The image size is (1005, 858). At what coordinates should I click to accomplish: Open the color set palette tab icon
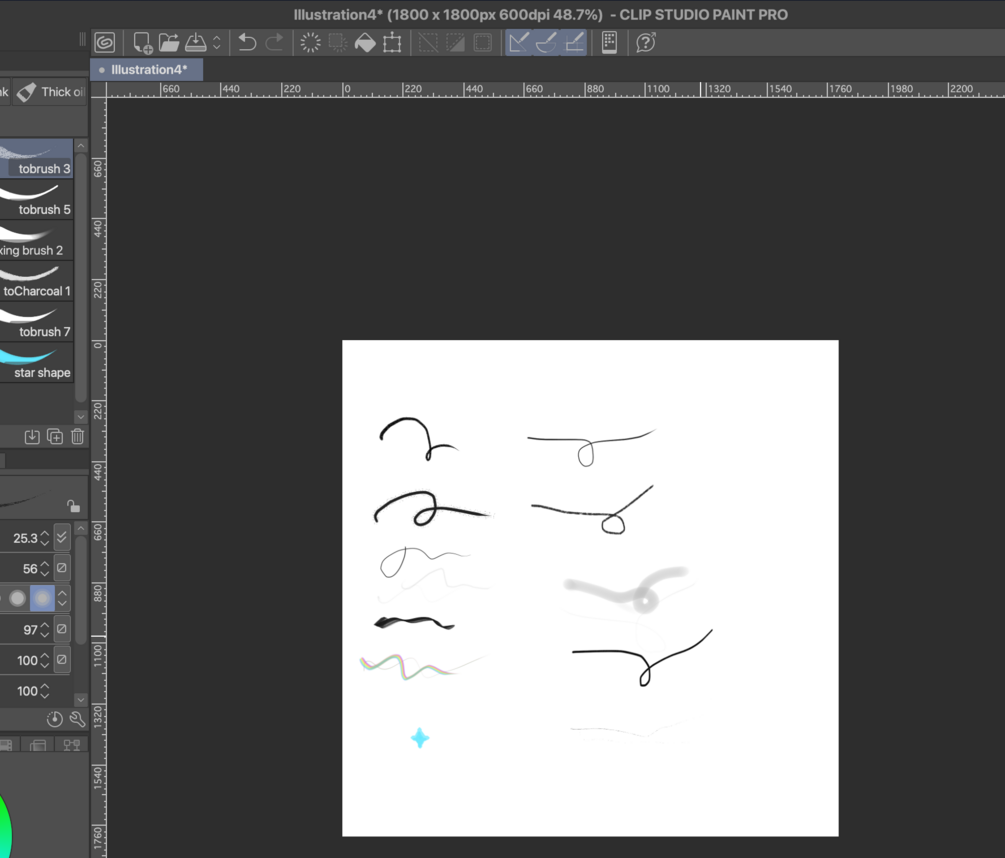6,745
